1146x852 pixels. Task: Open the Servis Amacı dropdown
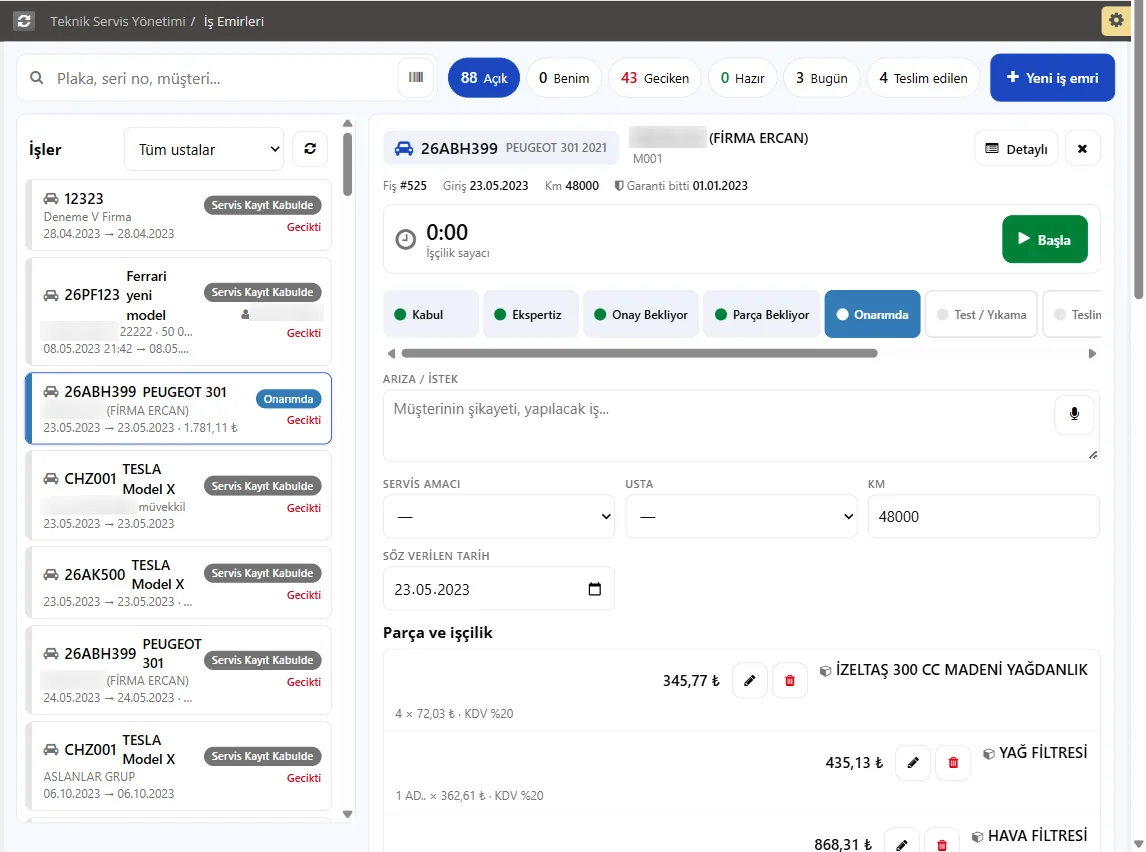498,517
